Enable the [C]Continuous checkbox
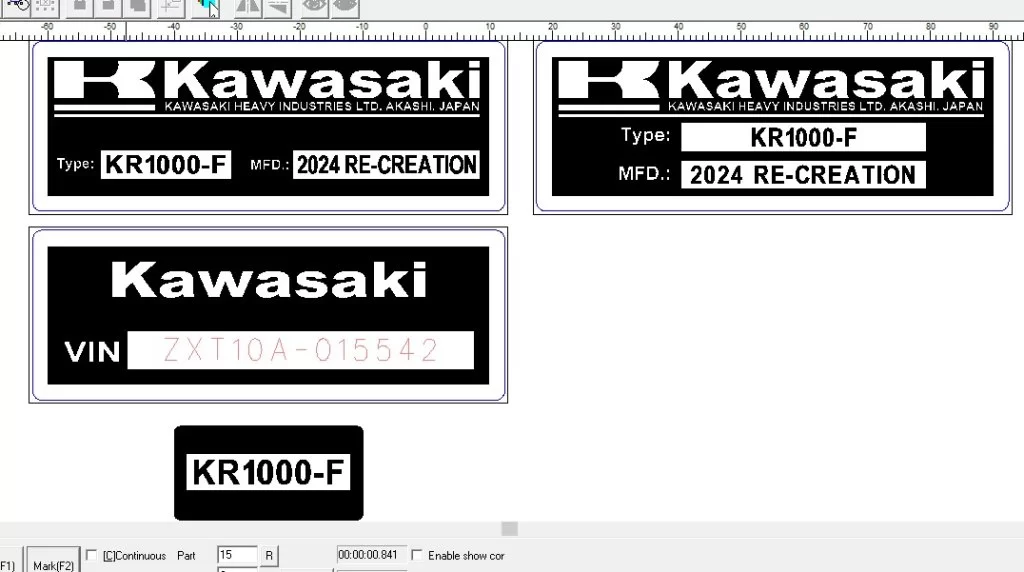This screenshot has height=572, width=1024. (91, 555)
